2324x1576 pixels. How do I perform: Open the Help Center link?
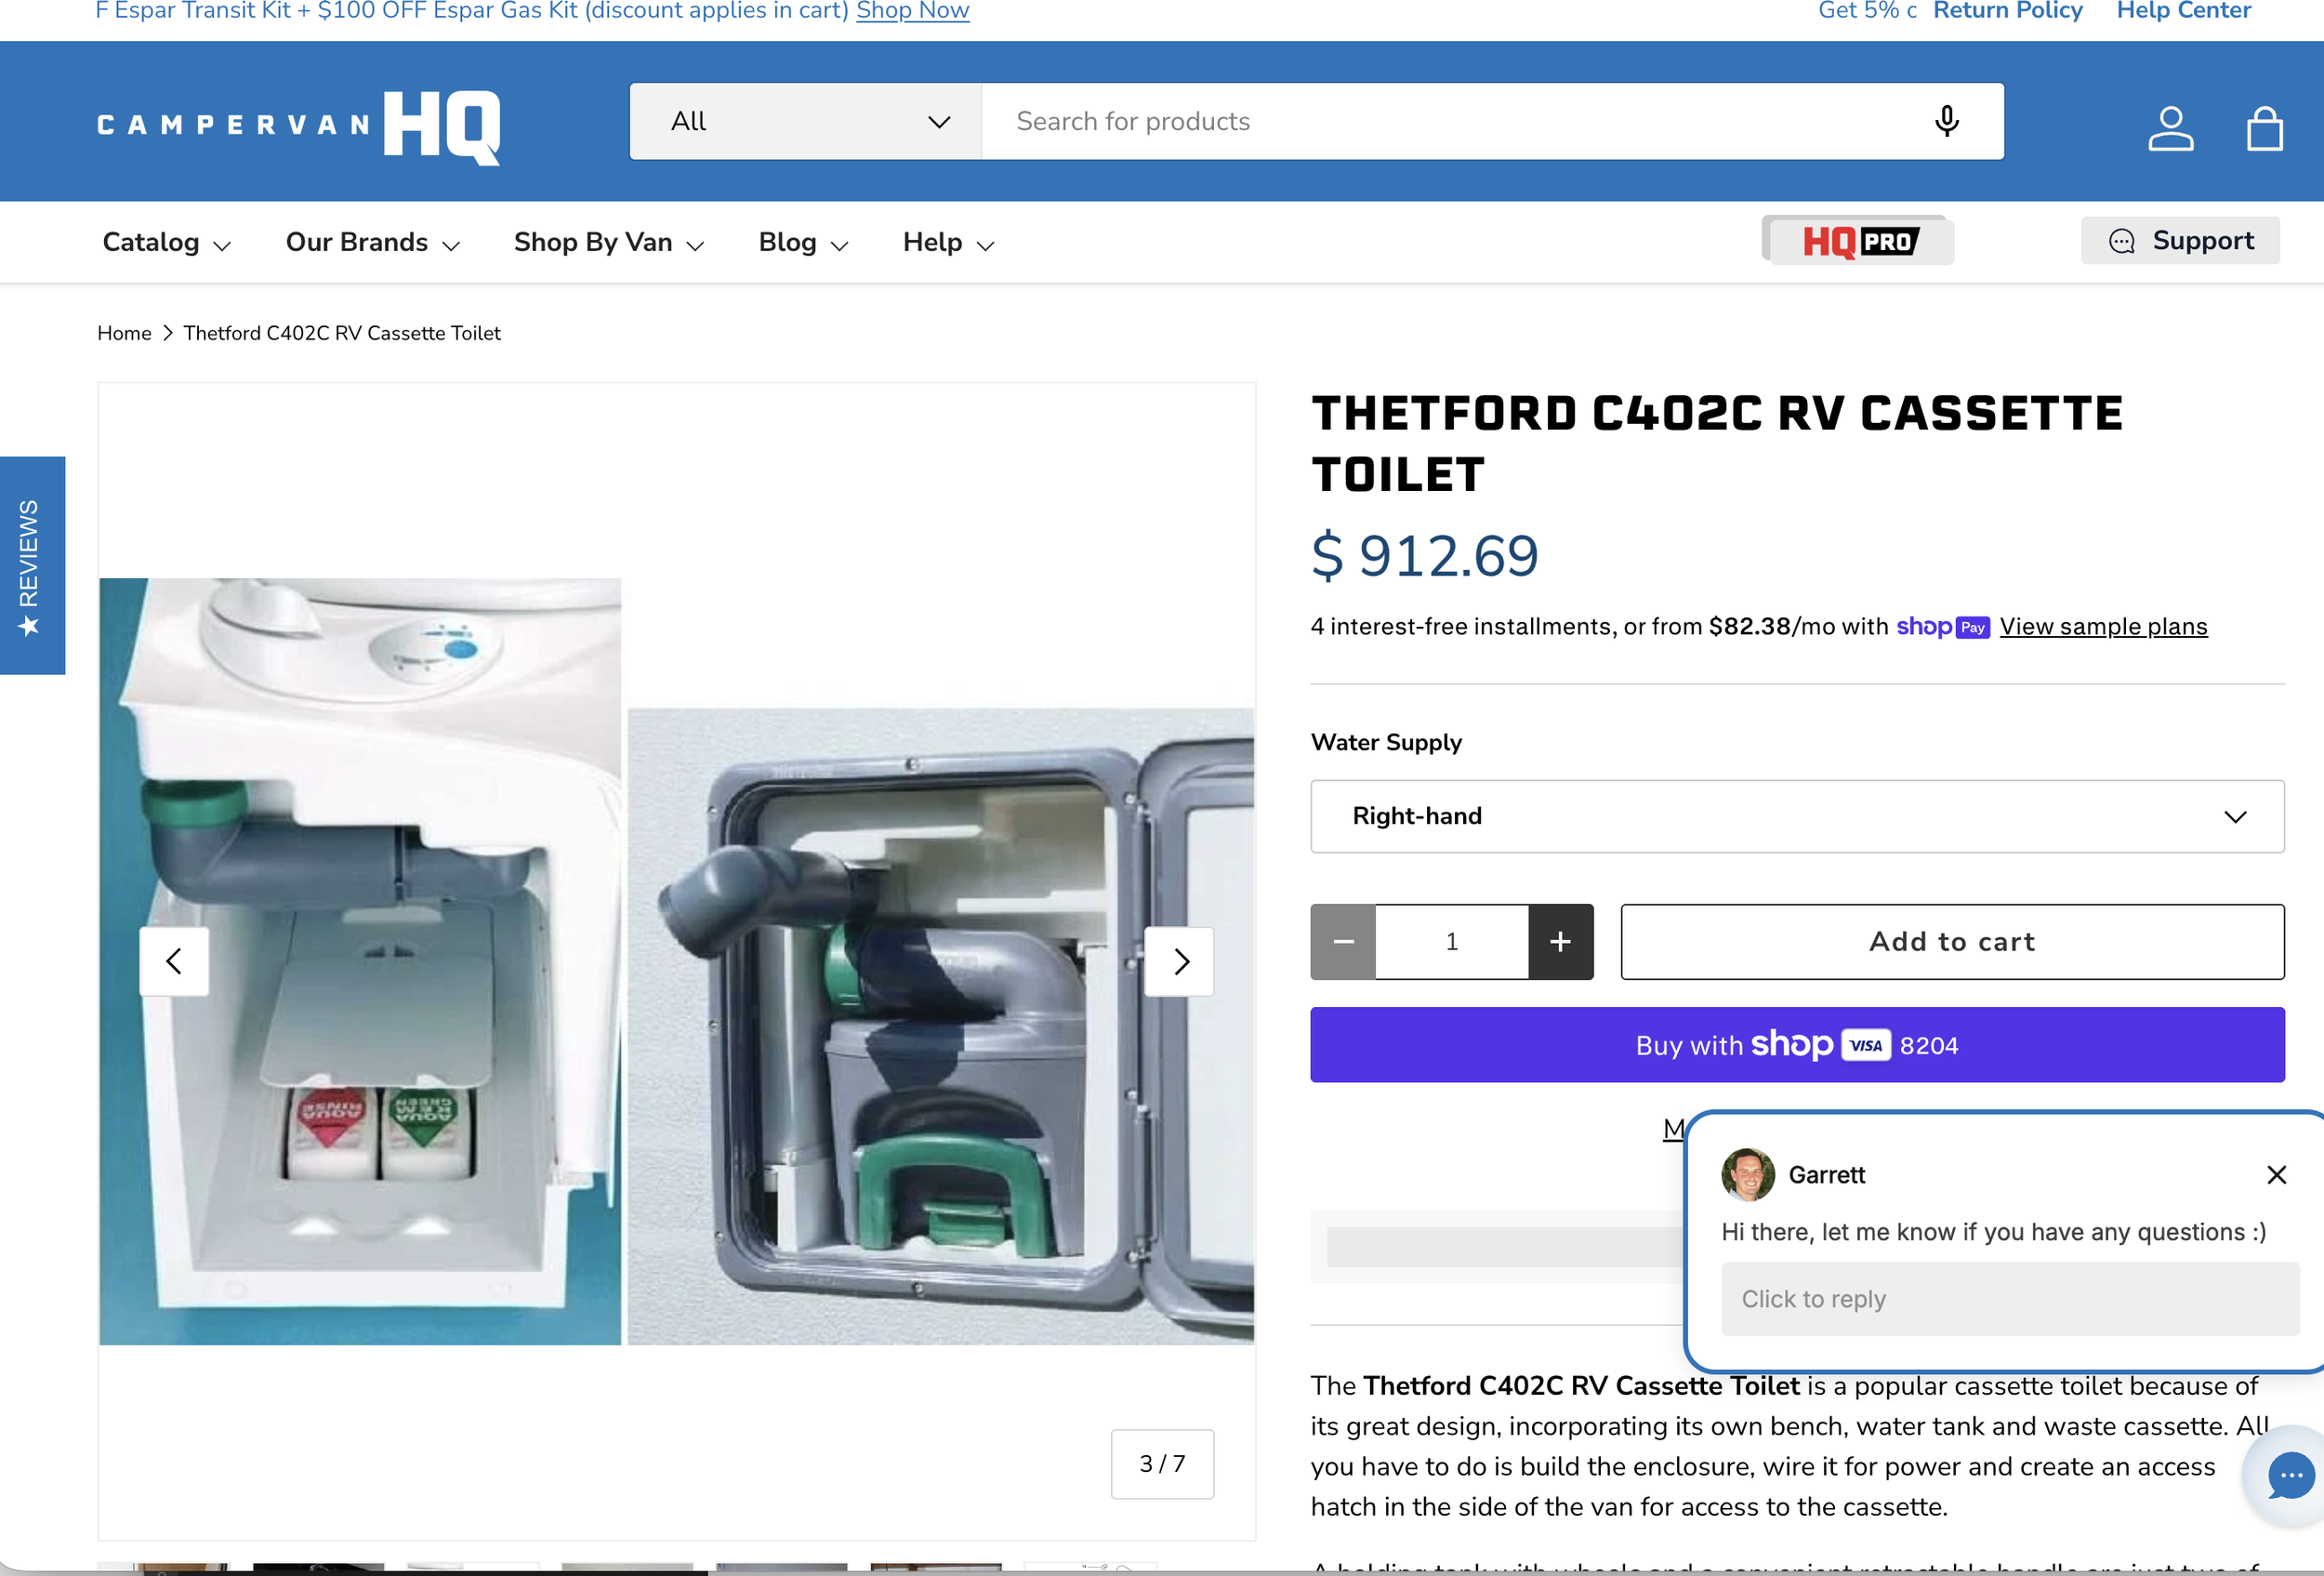pos(2183,11)
